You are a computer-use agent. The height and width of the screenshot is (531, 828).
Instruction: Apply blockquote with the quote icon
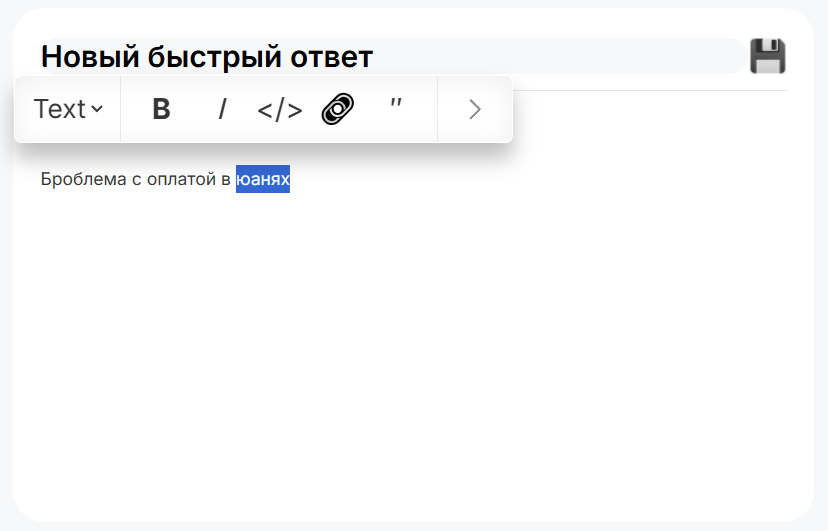(x=396, y=106)
